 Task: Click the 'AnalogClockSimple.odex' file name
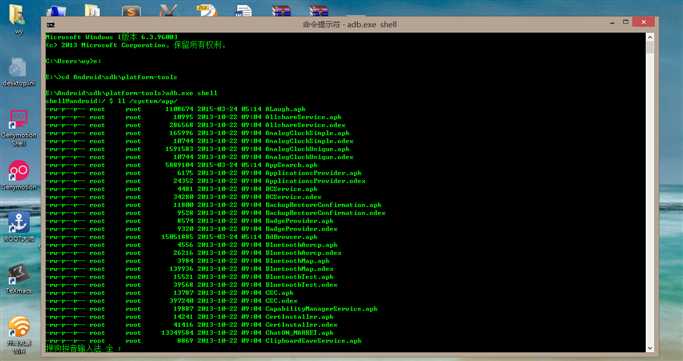click(309, 141)
